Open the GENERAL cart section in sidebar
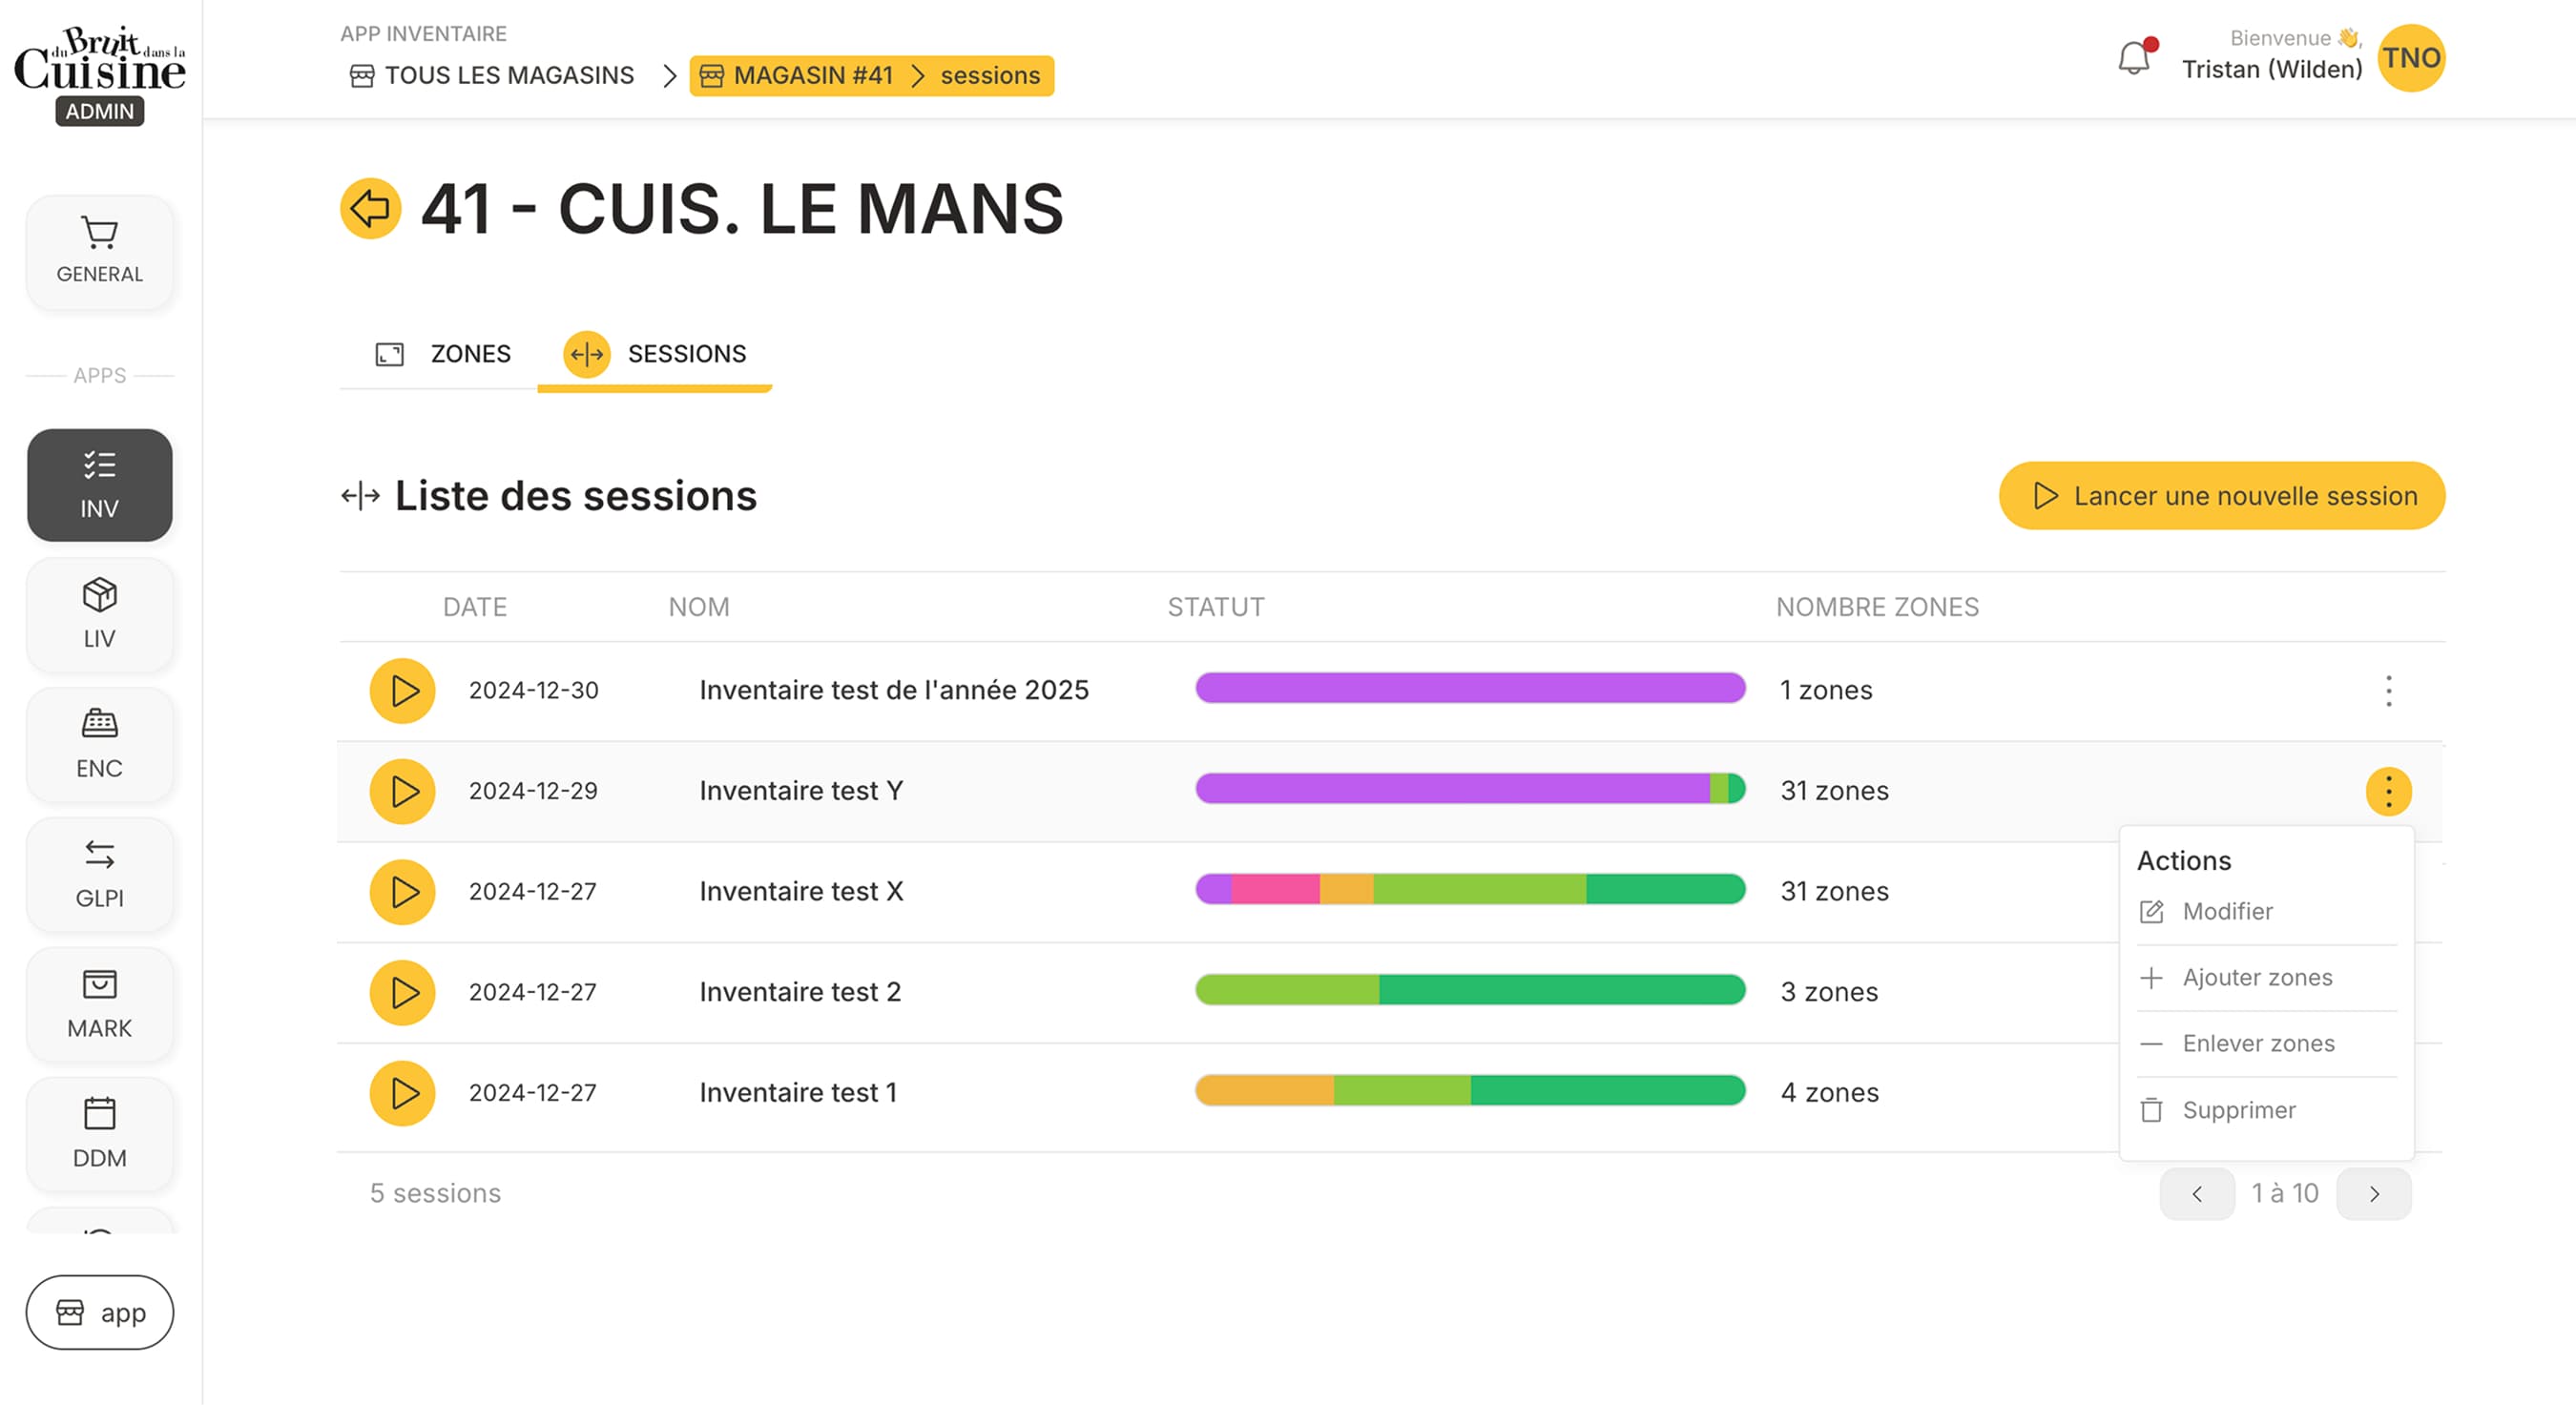Screen dimensions: 2576x1405 point(99,251)
